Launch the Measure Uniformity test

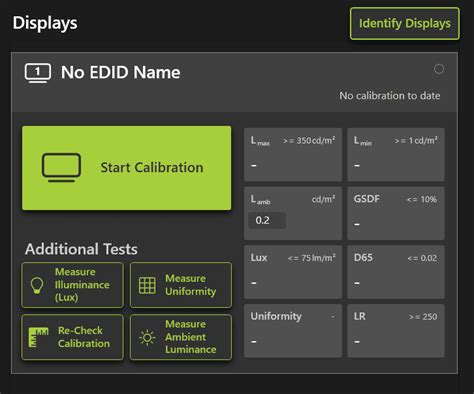(x=181, y=285)
